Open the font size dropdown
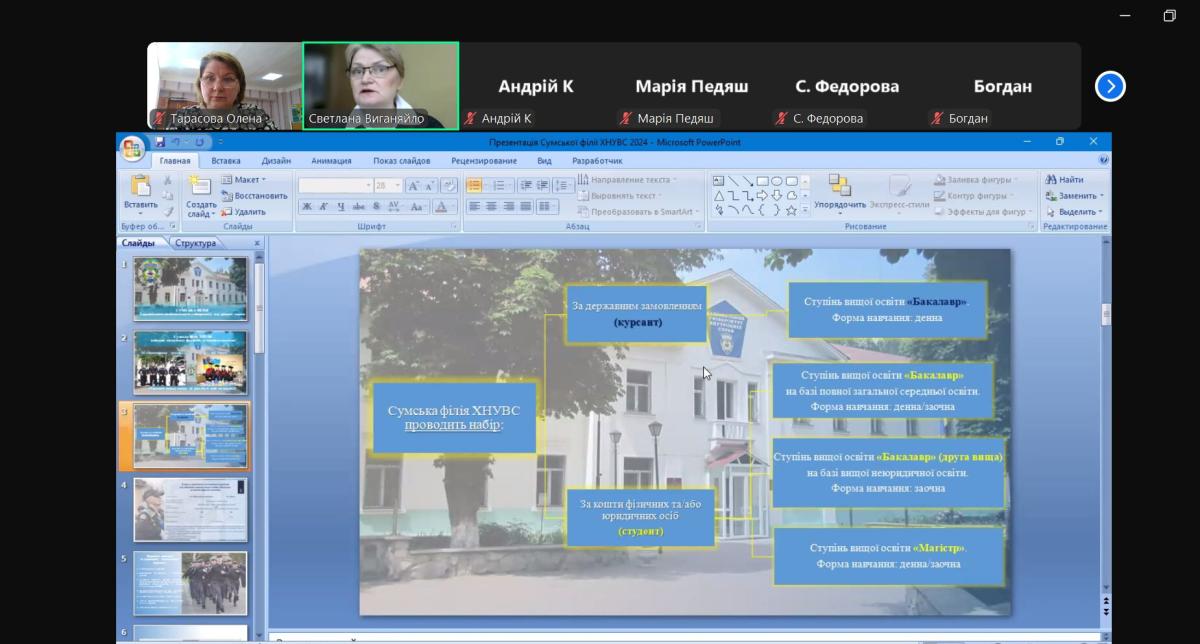Image resolution: width=1200 pixels, height=644 pixels. (398, 186)
